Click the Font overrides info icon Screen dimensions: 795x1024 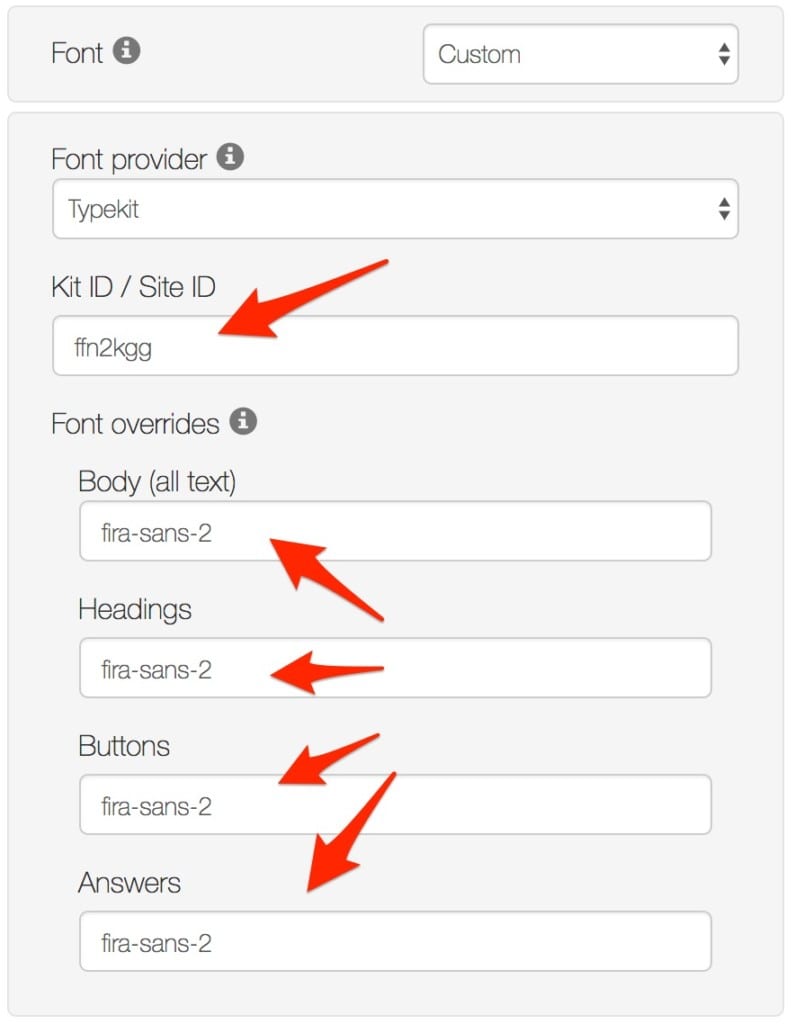pos(243,421)
